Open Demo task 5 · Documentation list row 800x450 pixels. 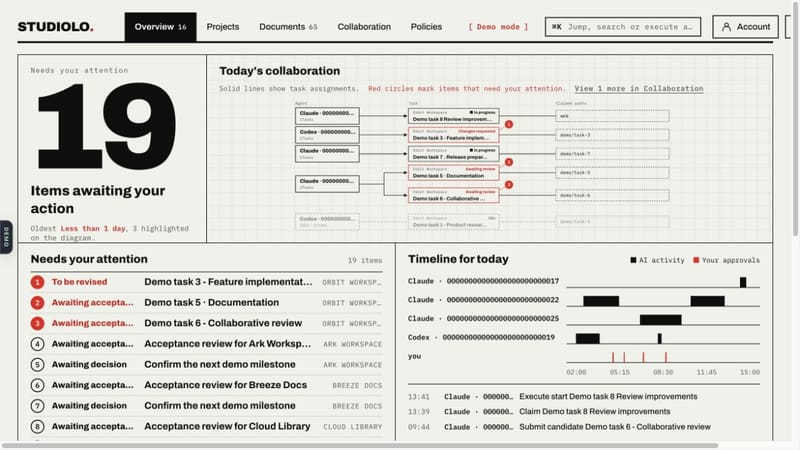tap(206, 303)
